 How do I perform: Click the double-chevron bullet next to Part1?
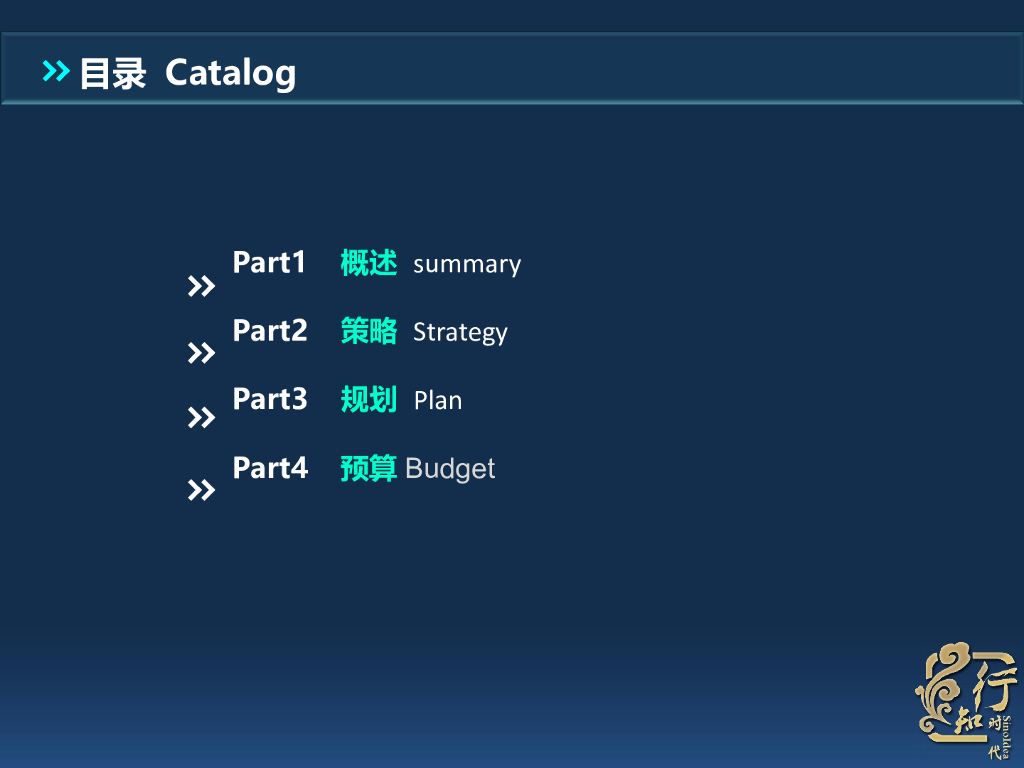(201, 288)
